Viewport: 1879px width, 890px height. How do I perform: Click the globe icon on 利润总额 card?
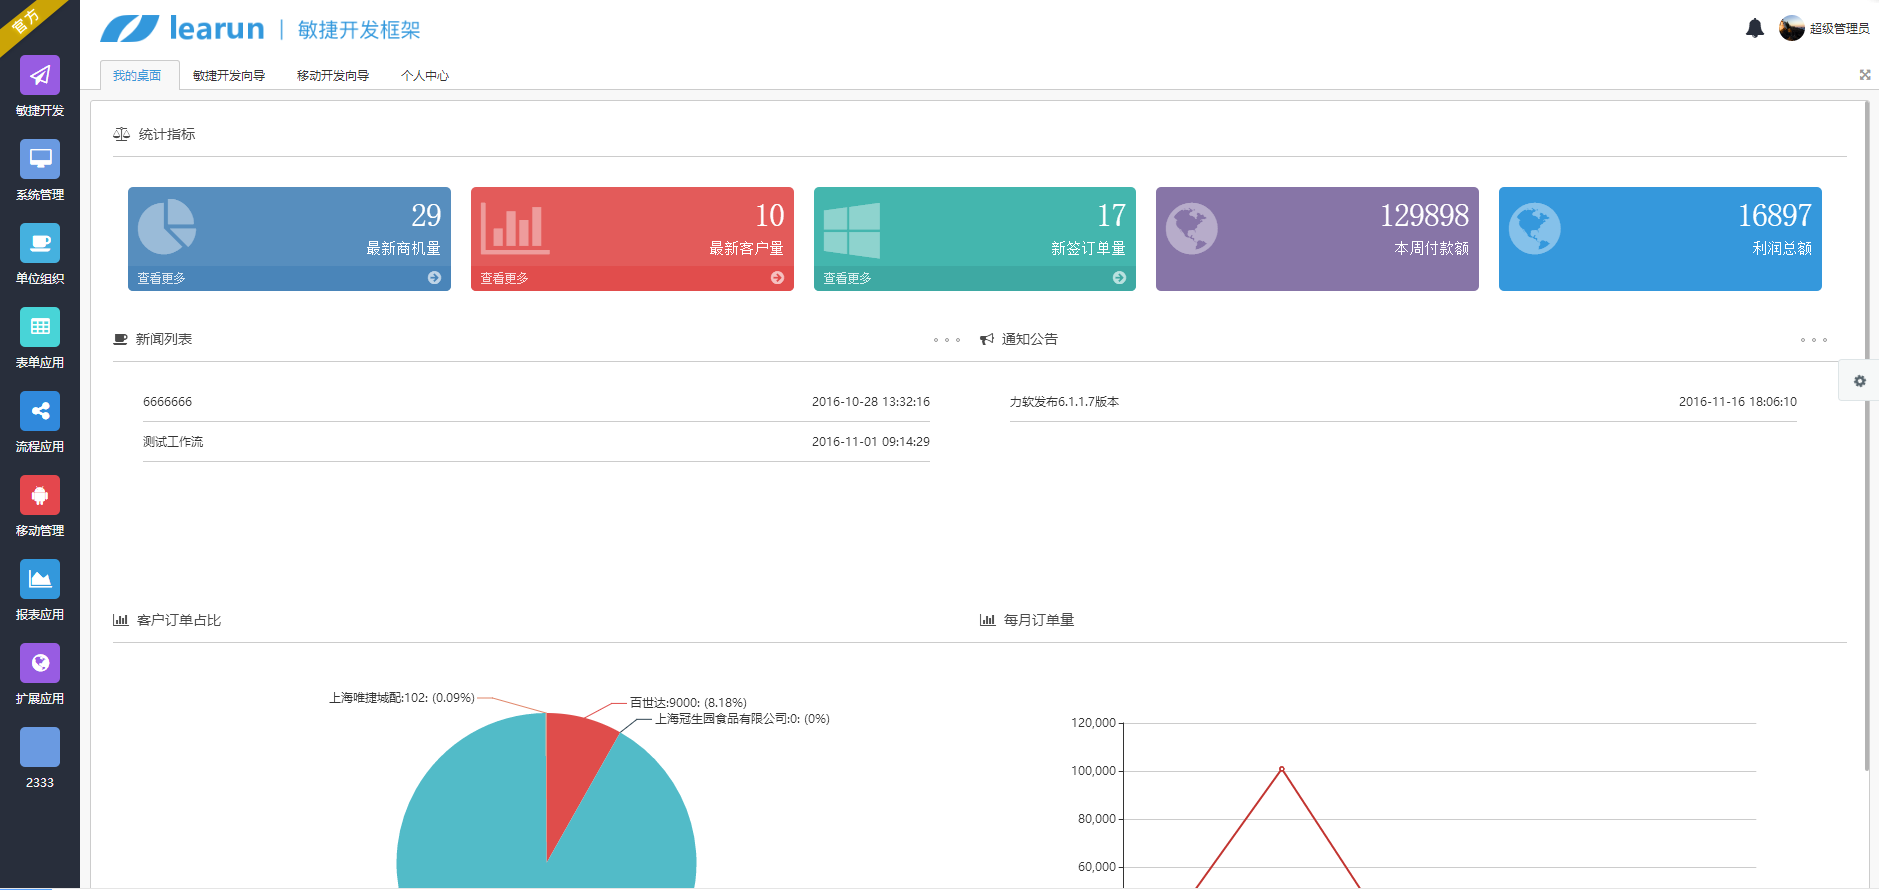tap(1534, 228)
